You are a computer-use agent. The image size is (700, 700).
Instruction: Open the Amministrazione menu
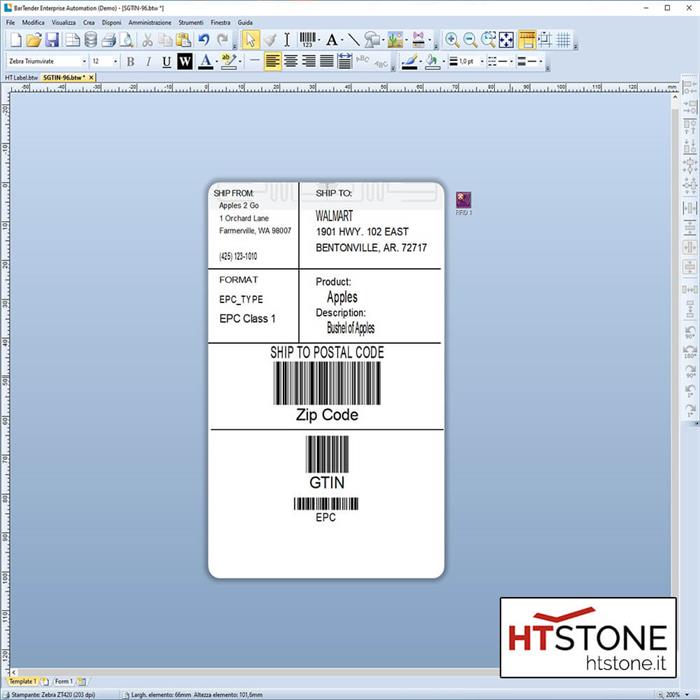[x=150, y=22]
